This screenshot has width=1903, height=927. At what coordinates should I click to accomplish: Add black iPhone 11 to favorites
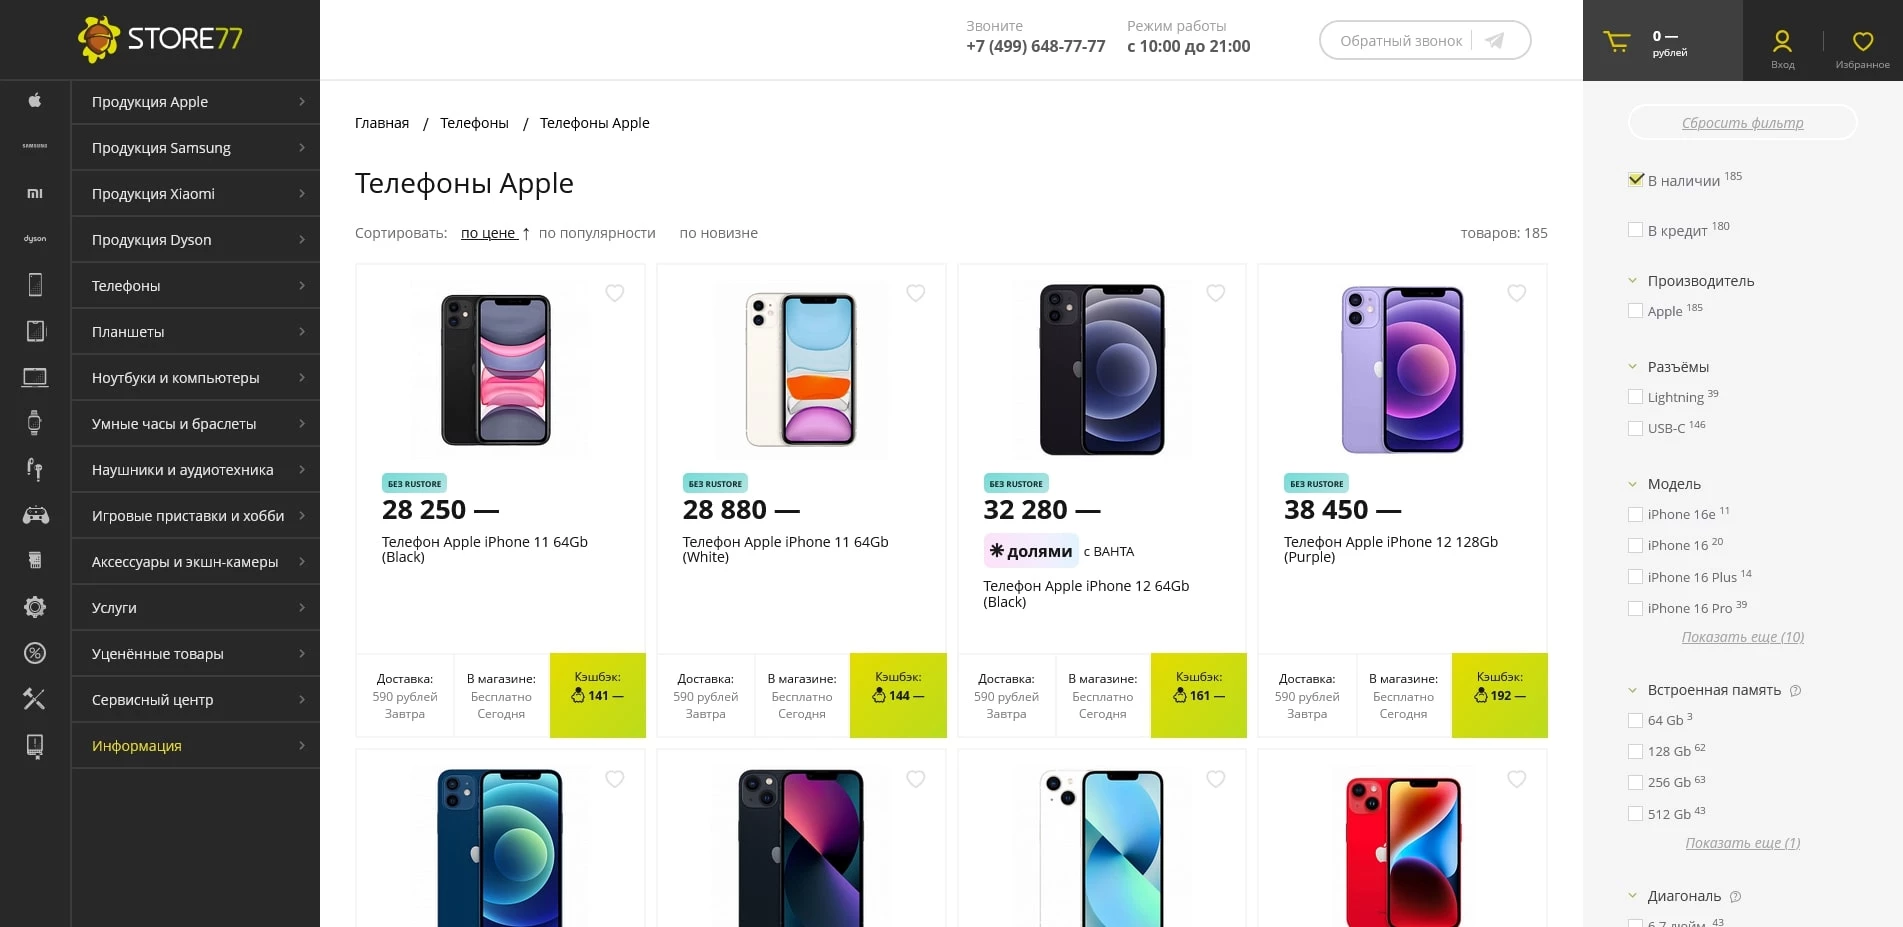click(x=615, y=293)
